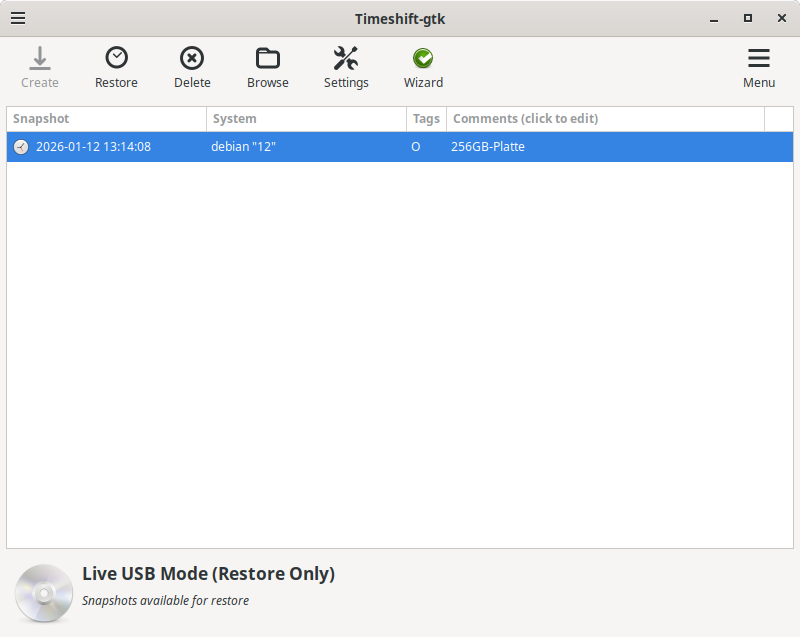Image resolution: width=800 pixels, height=637 pixels.
Task: Select the snapshot dated 2026-01-12
Action: pos(92,146)
